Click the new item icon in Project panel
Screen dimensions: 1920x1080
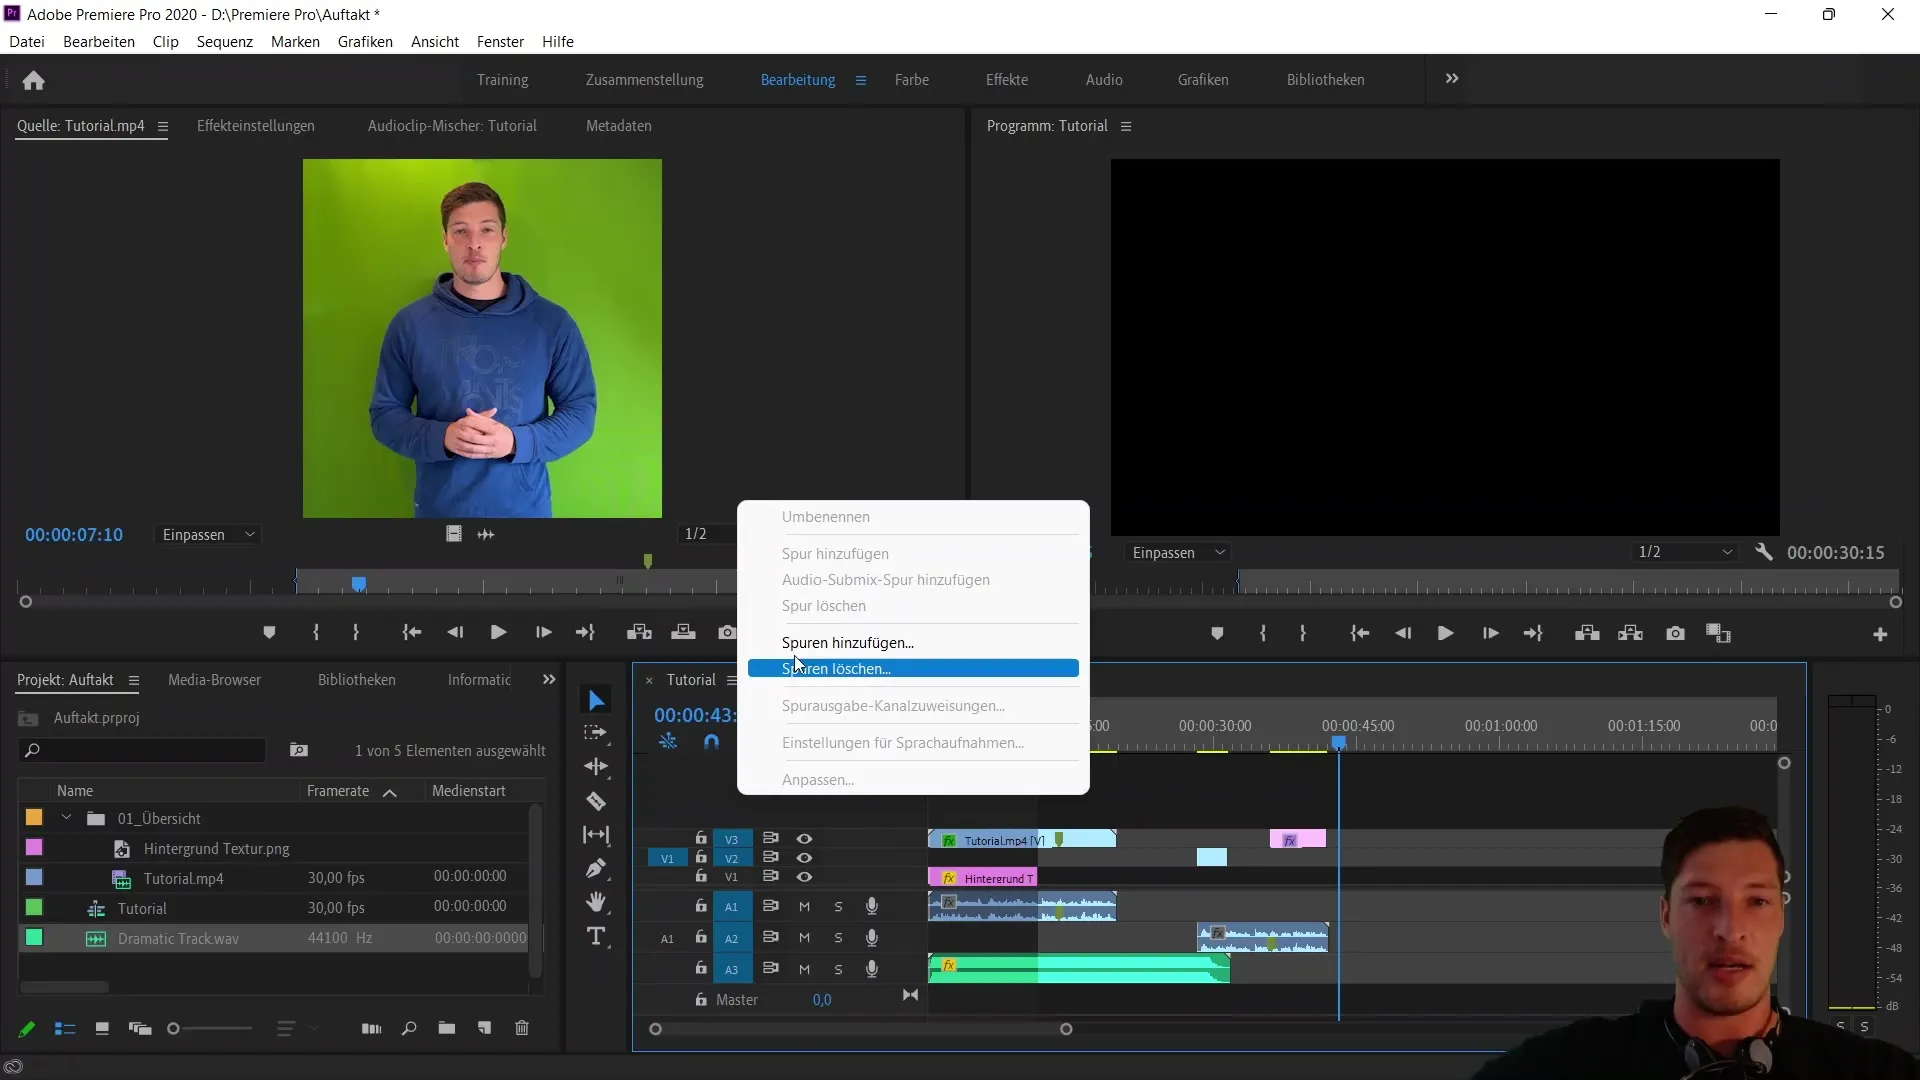484,1028
